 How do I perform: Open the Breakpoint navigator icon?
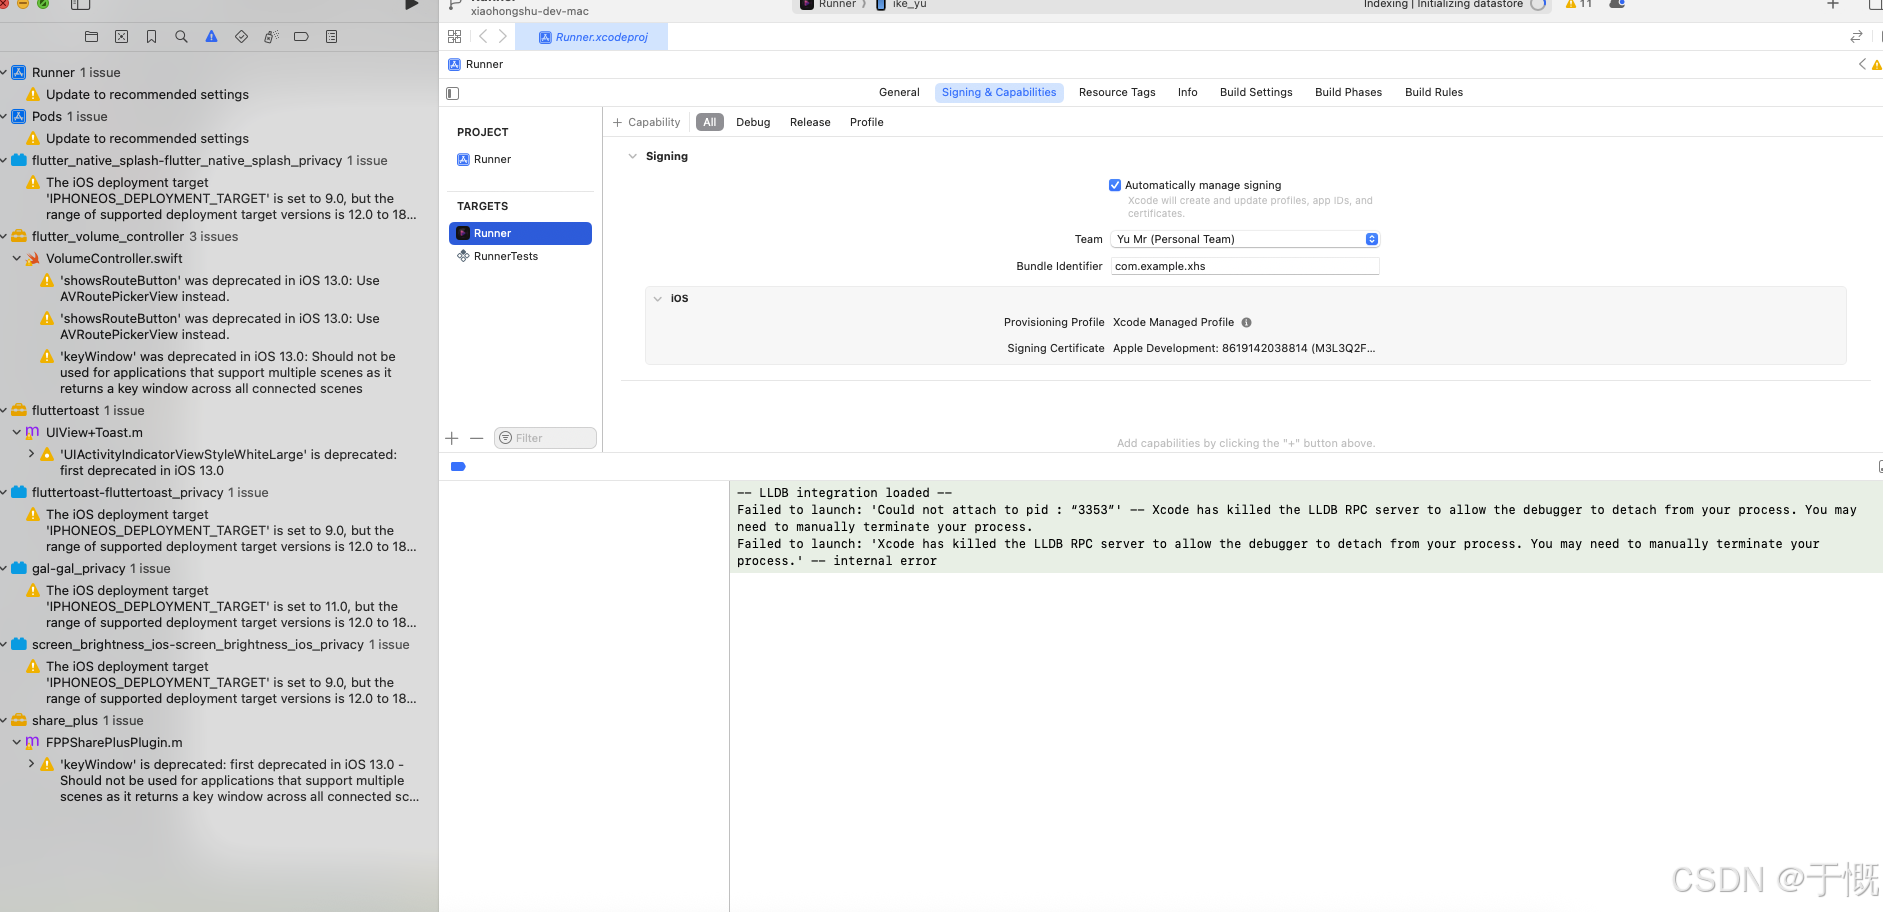pyautogui.click(x=301, y=37)
